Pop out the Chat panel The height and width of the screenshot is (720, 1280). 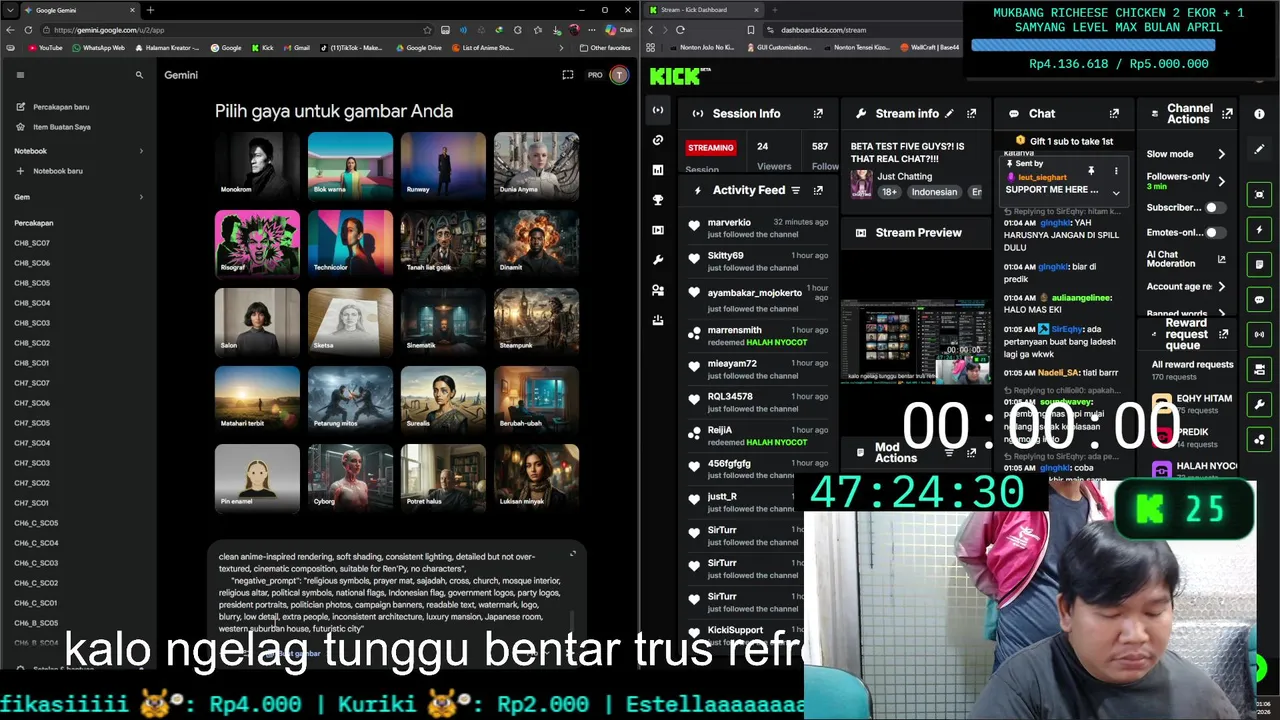click(x=1114, y=114)
